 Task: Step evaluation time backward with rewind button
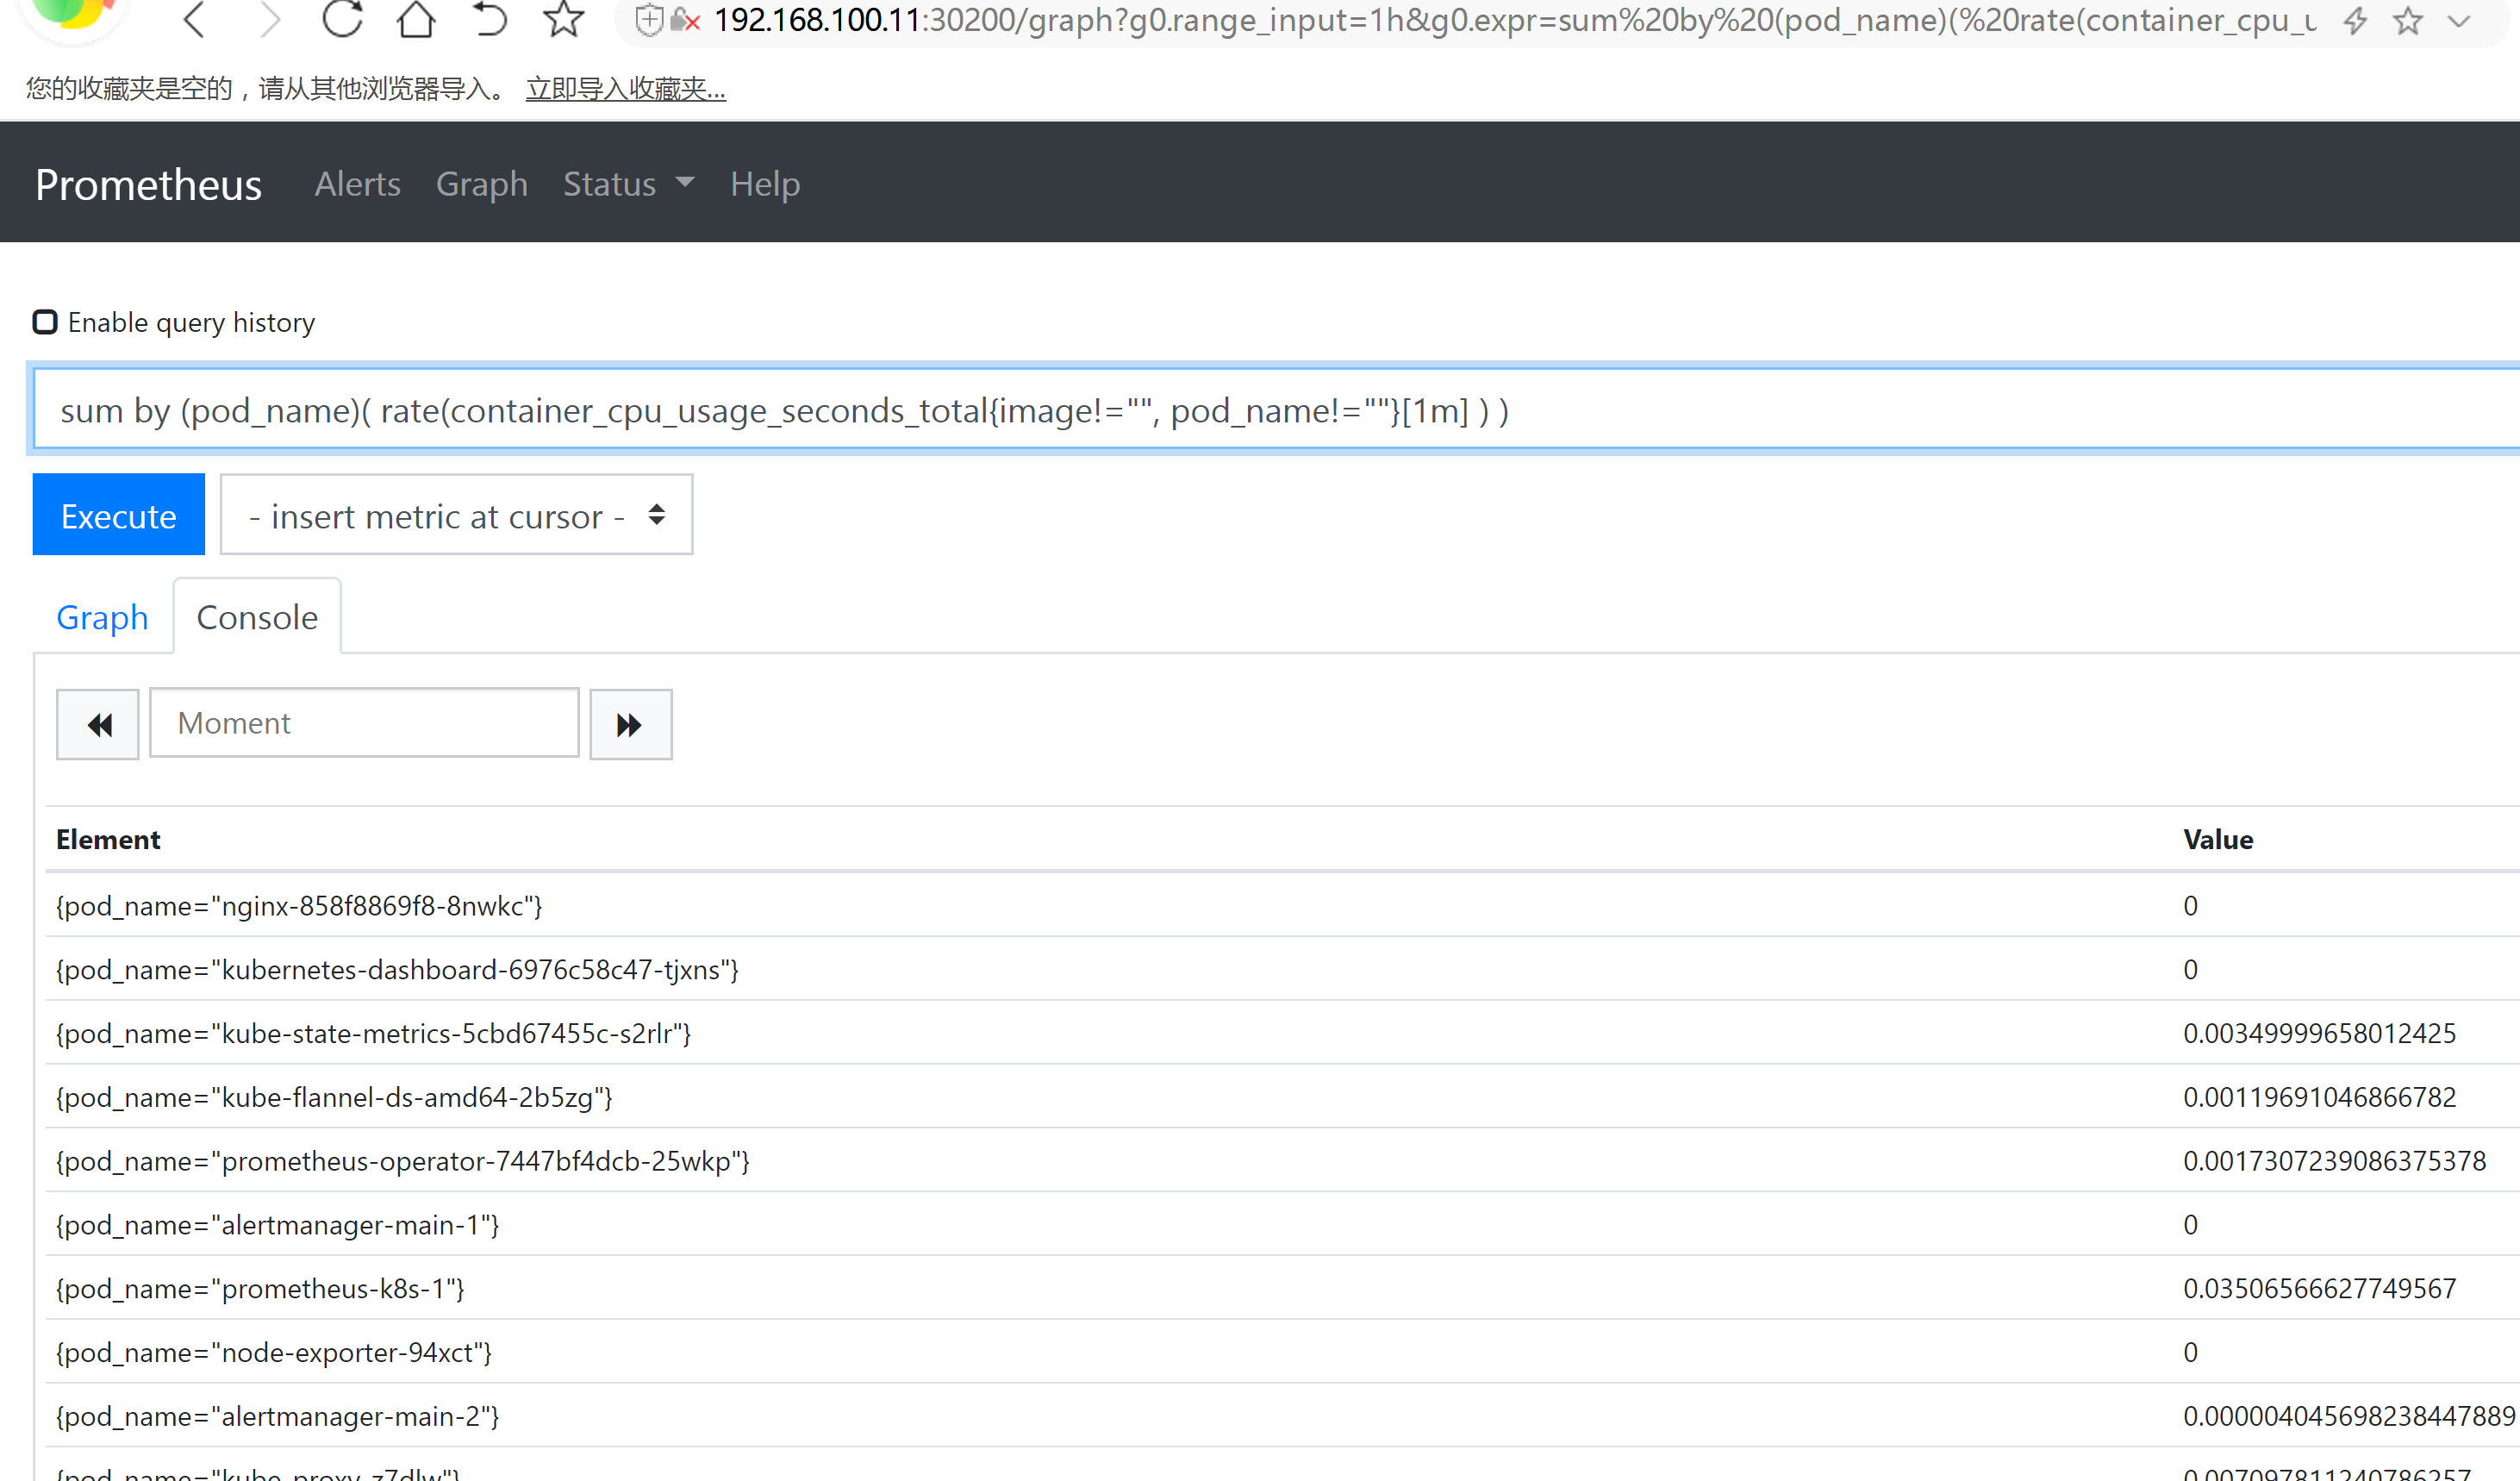(98, 725)
